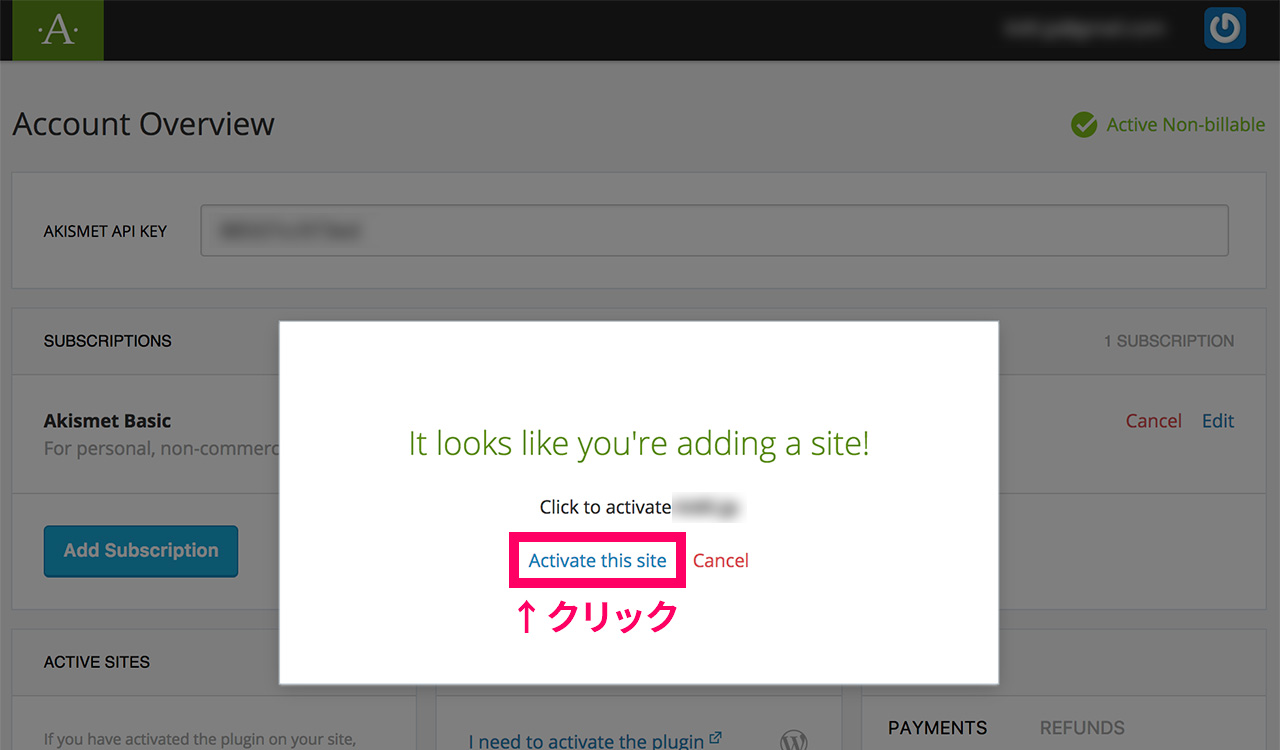Click the Akismet logo in the header

click(x=56, y=30)
